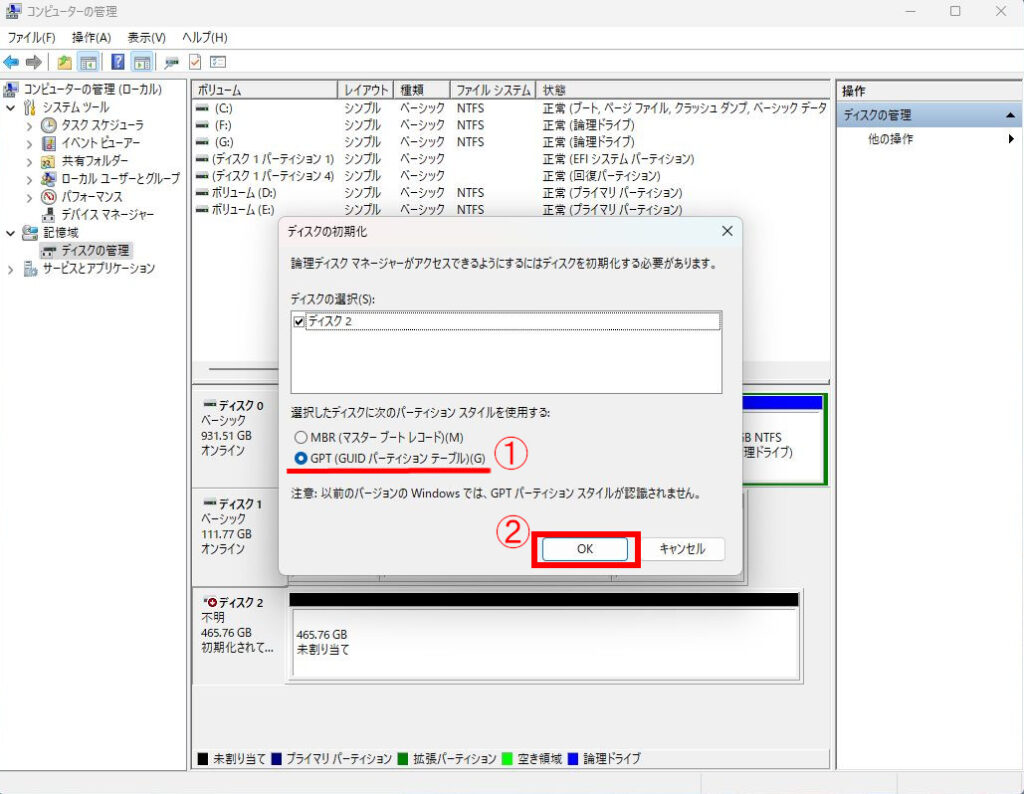The image size is (1024, 794).
Task: Sort by the レイアウト column header
Action: point(366,90)
